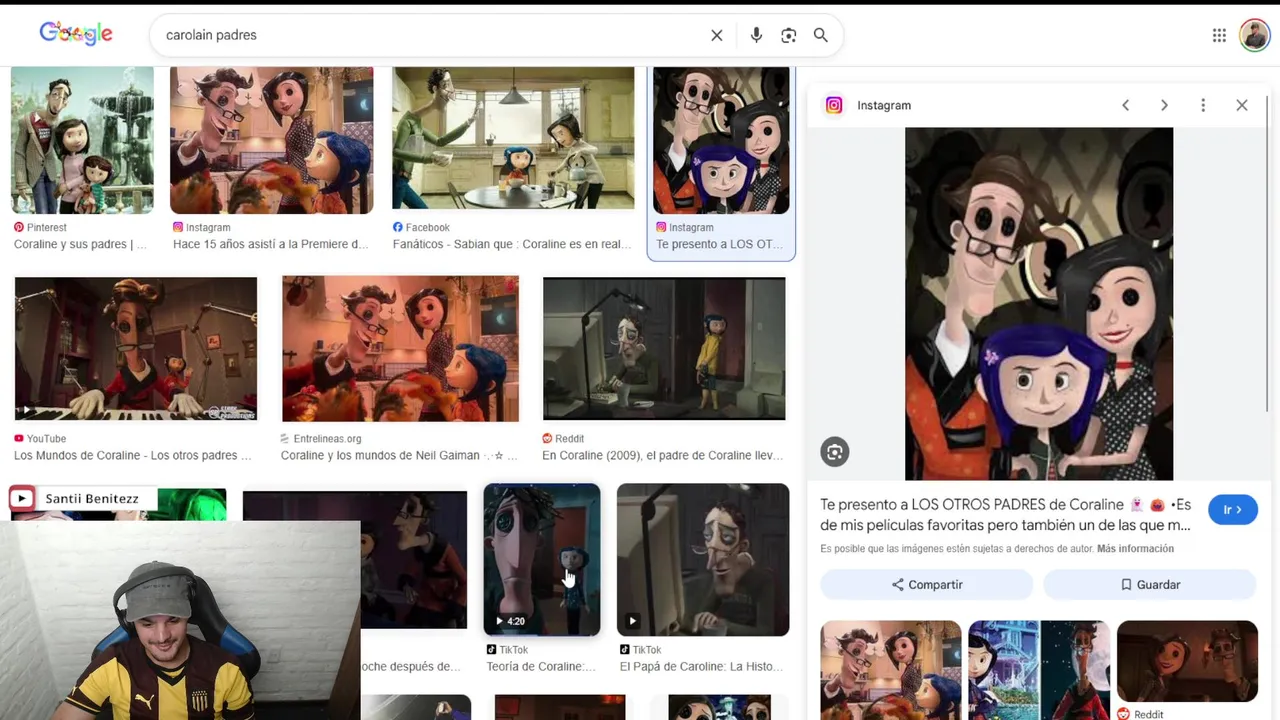This screenshot has height=720, width=1280.
Task: Open the TikTok El Papá de Caroline video
Action: pos(703,560)
